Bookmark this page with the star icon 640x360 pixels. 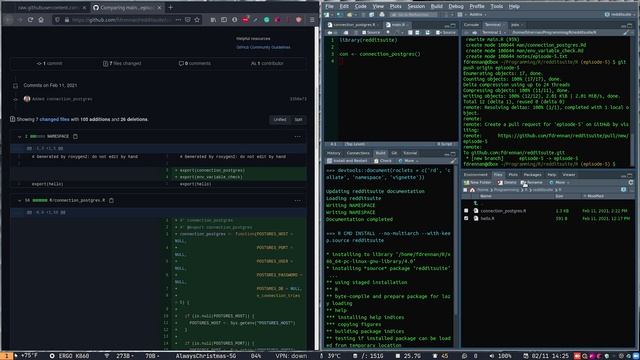197,20
